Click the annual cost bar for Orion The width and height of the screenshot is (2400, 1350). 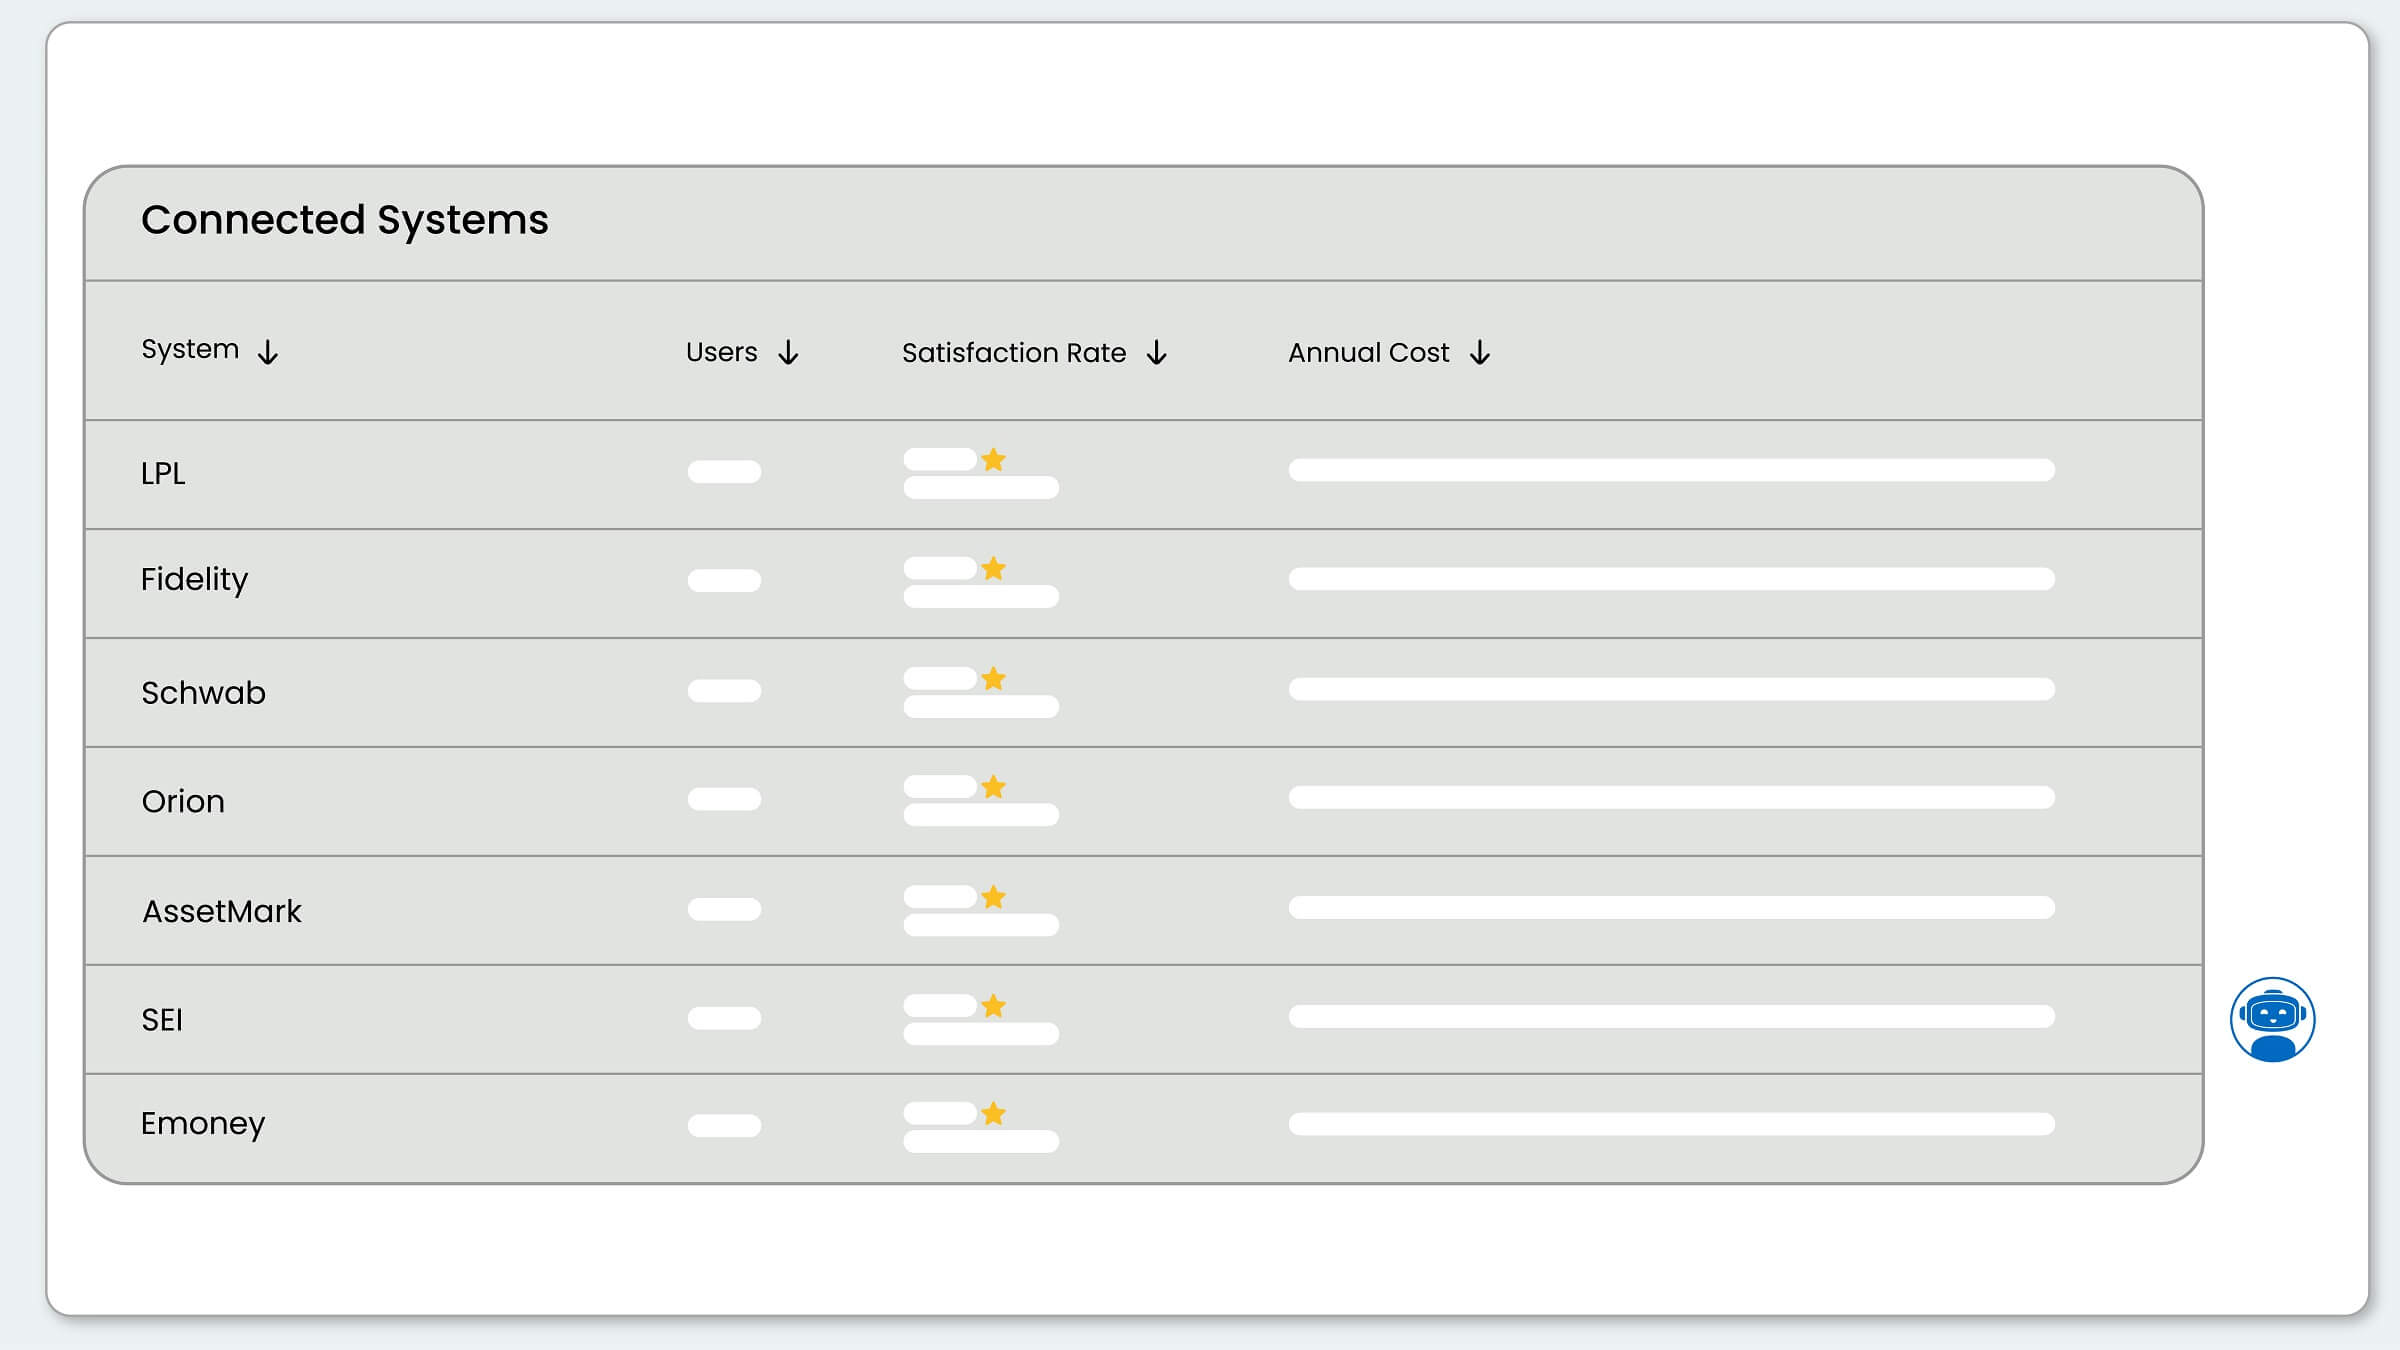click(x=1671, y=798)
